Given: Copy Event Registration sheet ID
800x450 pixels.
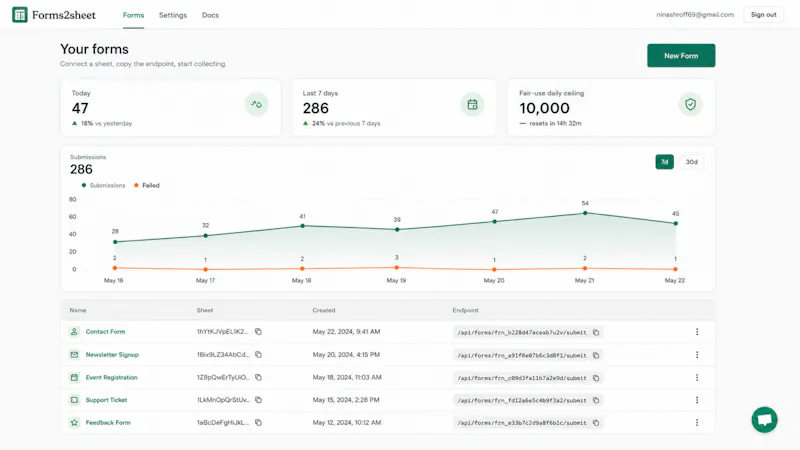Looking at the screenshot, I should pyautogui.click(x=258, y=378).
